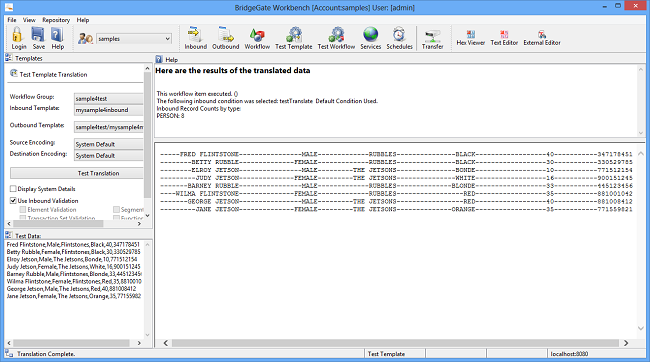Click the 'Test Template' status bar entry

386,354
